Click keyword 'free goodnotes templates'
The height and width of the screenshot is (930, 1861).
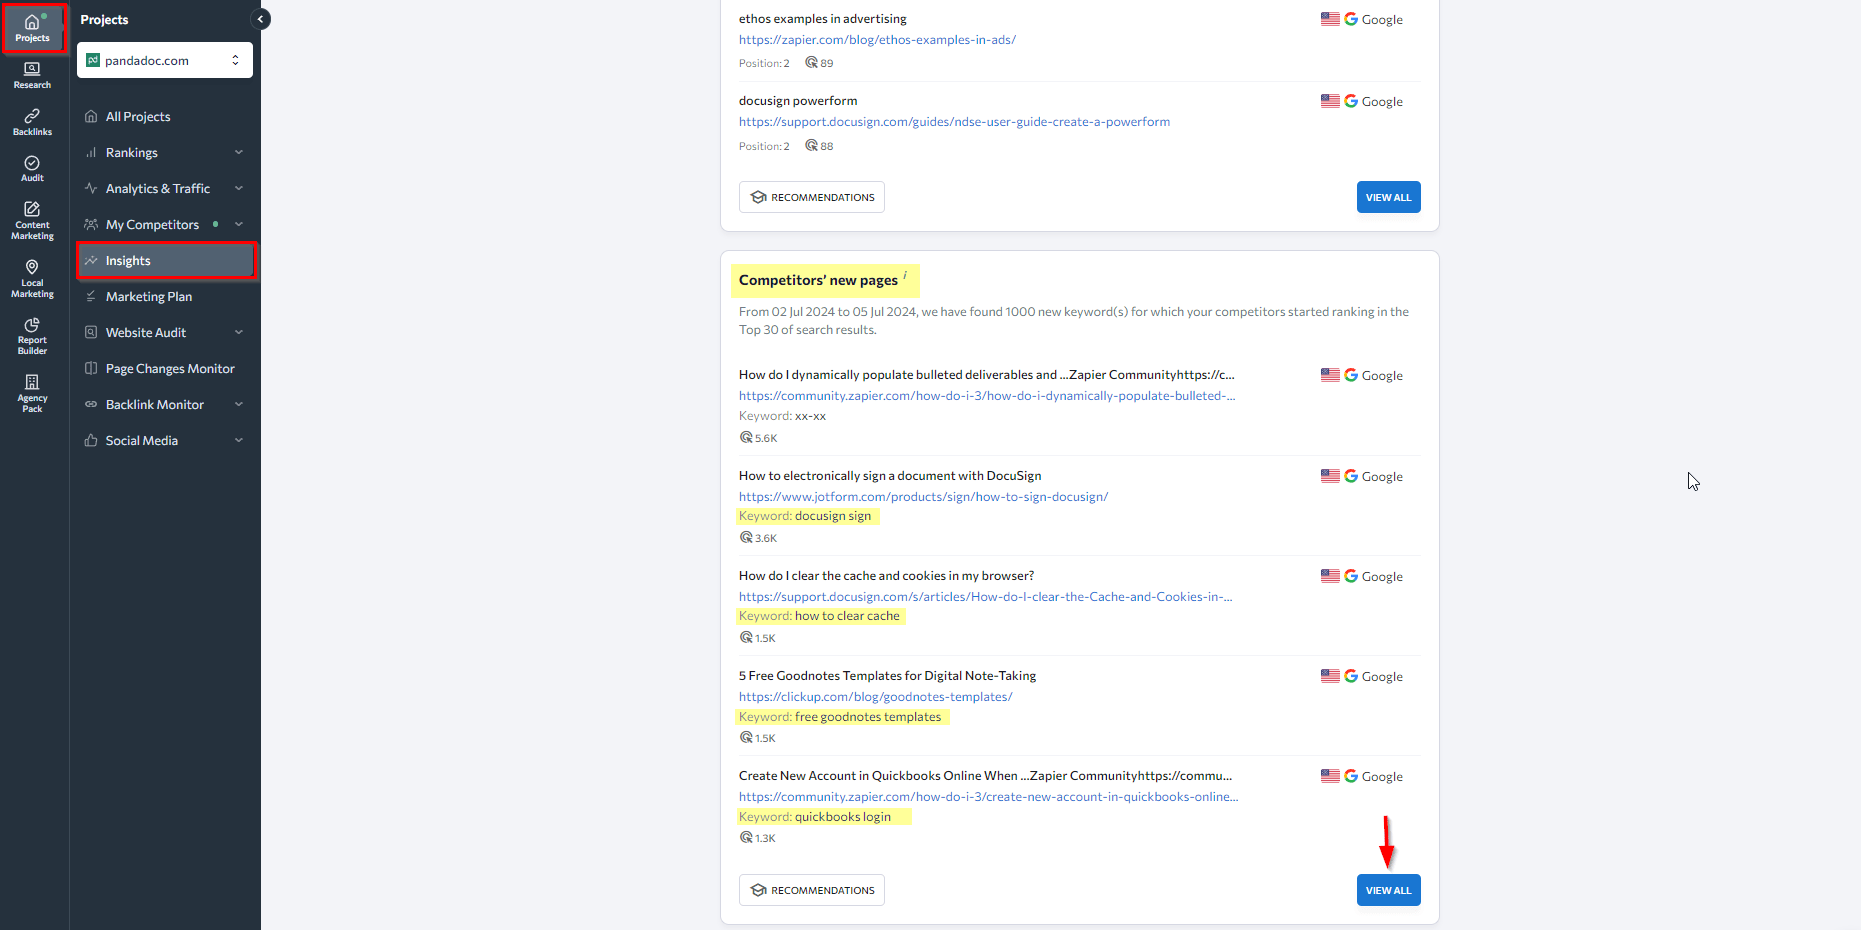tap(868, 717)
